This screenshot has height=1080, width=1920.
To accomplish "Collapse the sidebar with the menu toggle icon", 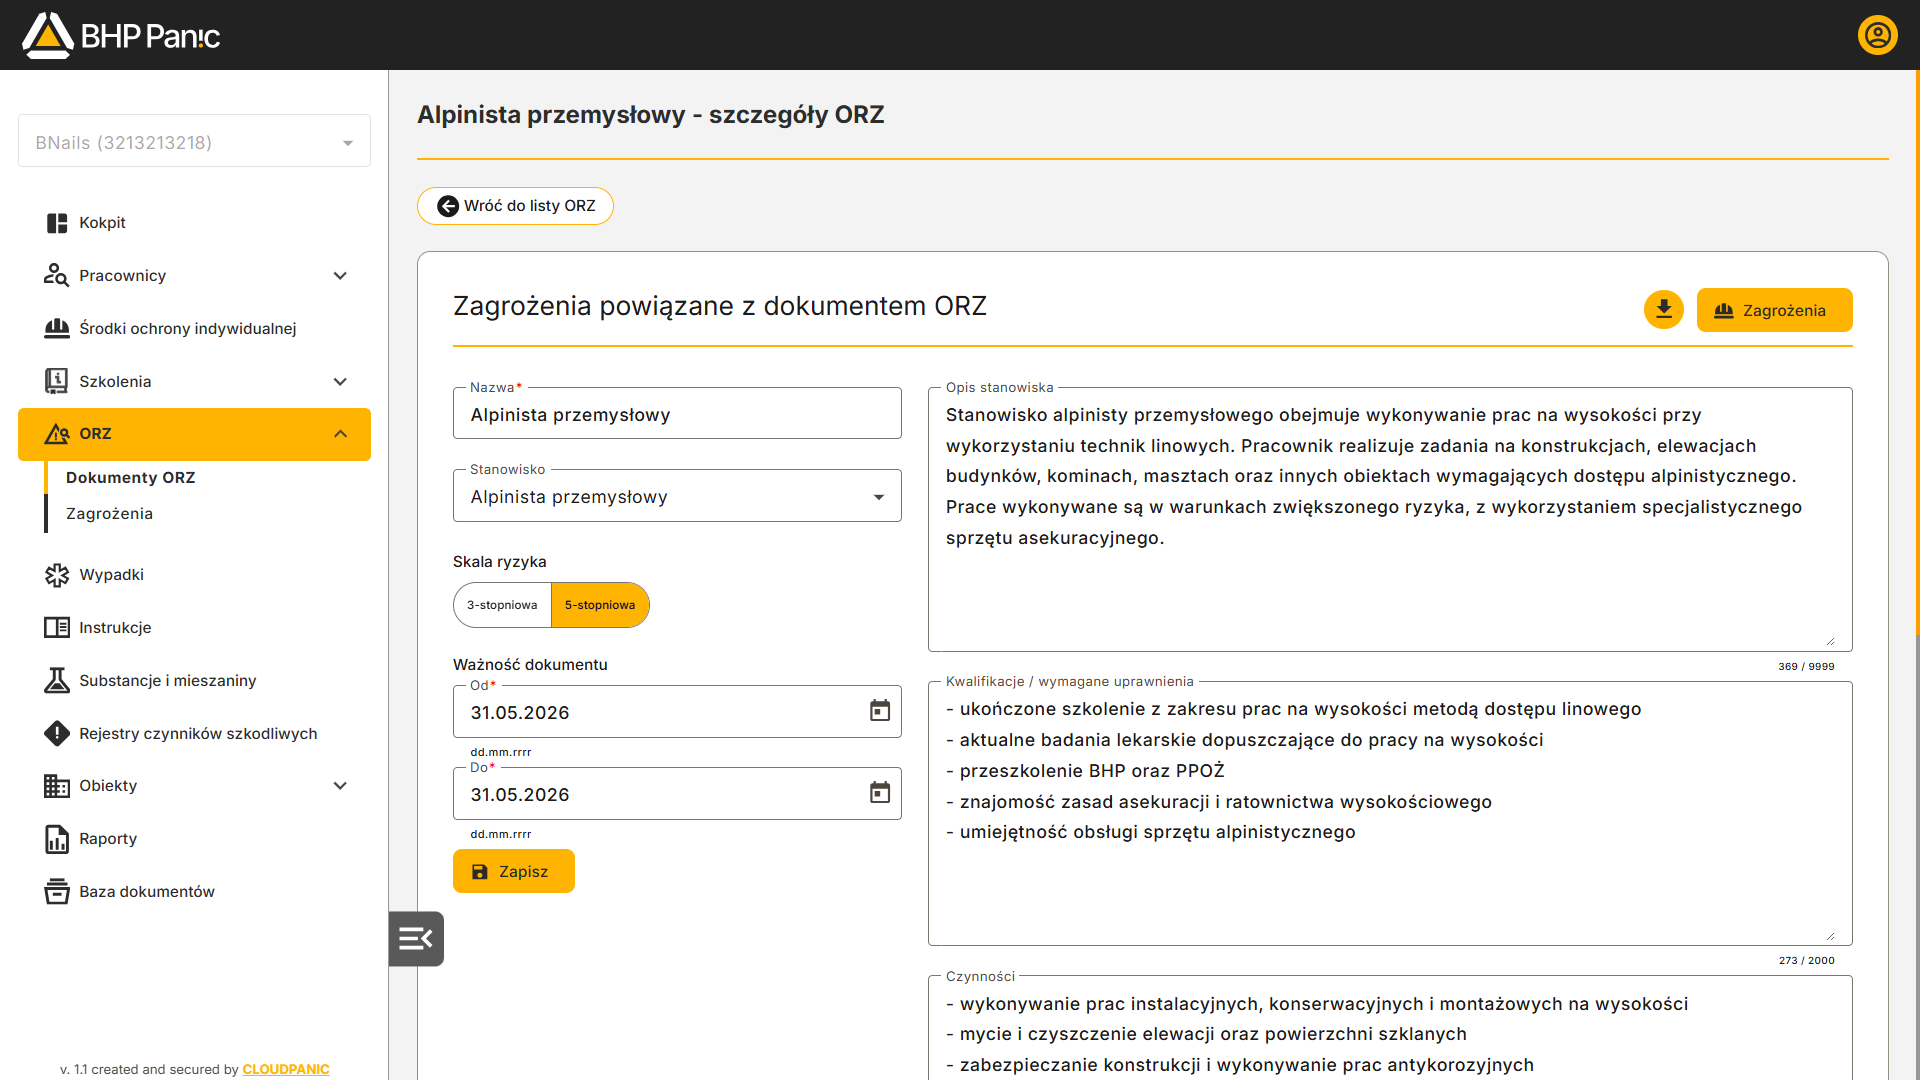I will [416, 939].
